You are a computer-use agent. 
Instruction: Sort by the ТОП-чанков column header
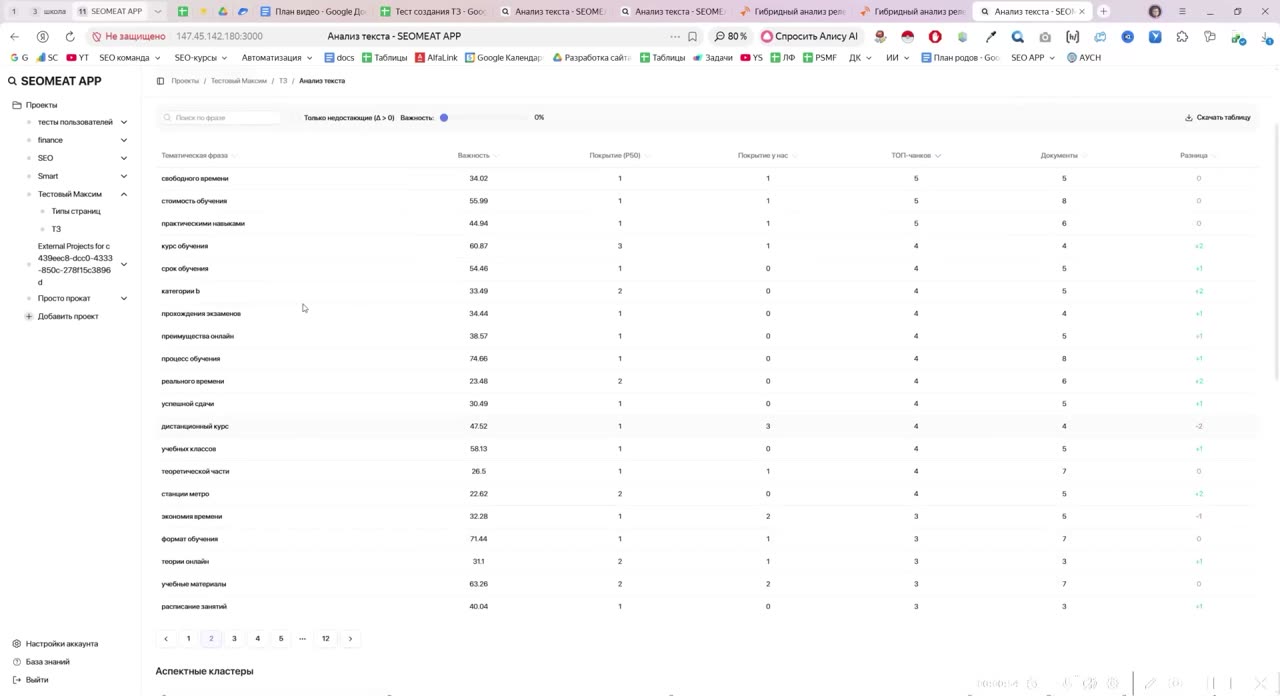coord(916,156)
